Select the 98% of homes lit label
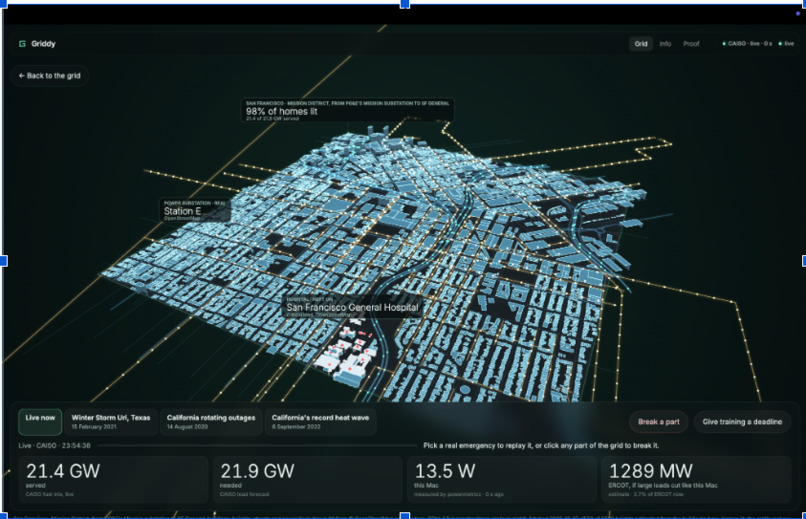 (x=347, y=110)
